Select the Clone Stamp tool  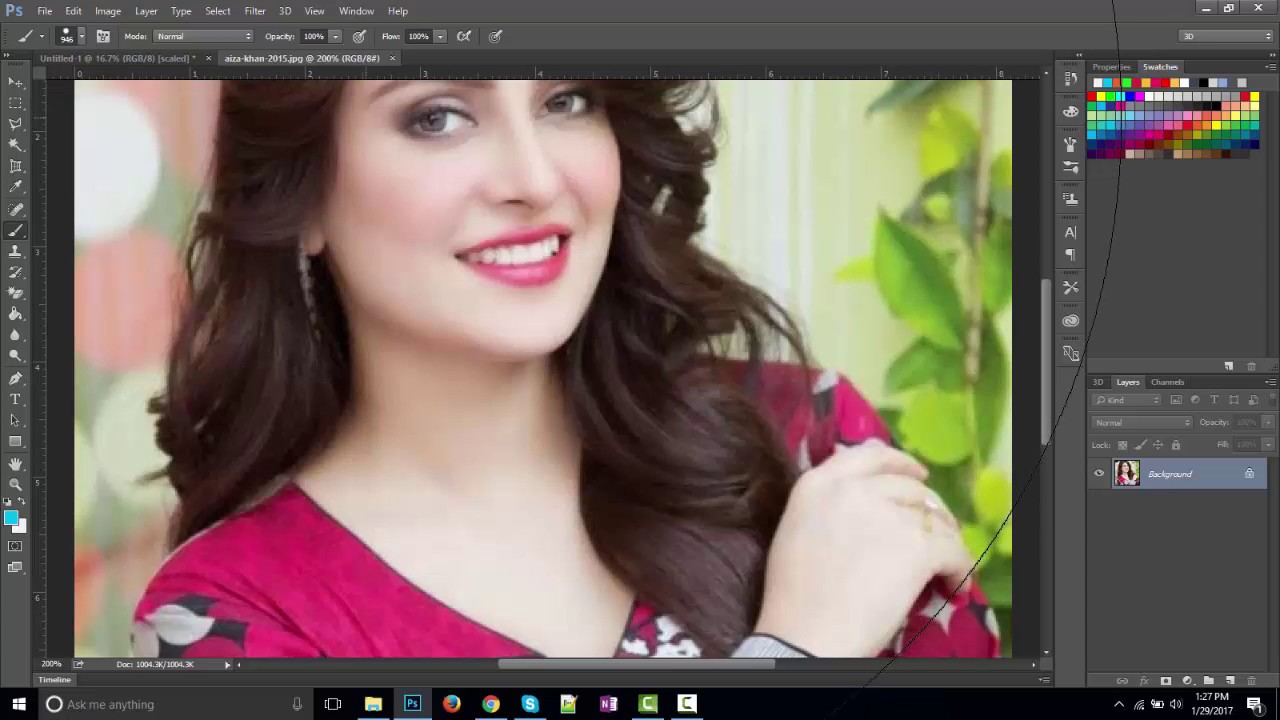click(15, 251)
